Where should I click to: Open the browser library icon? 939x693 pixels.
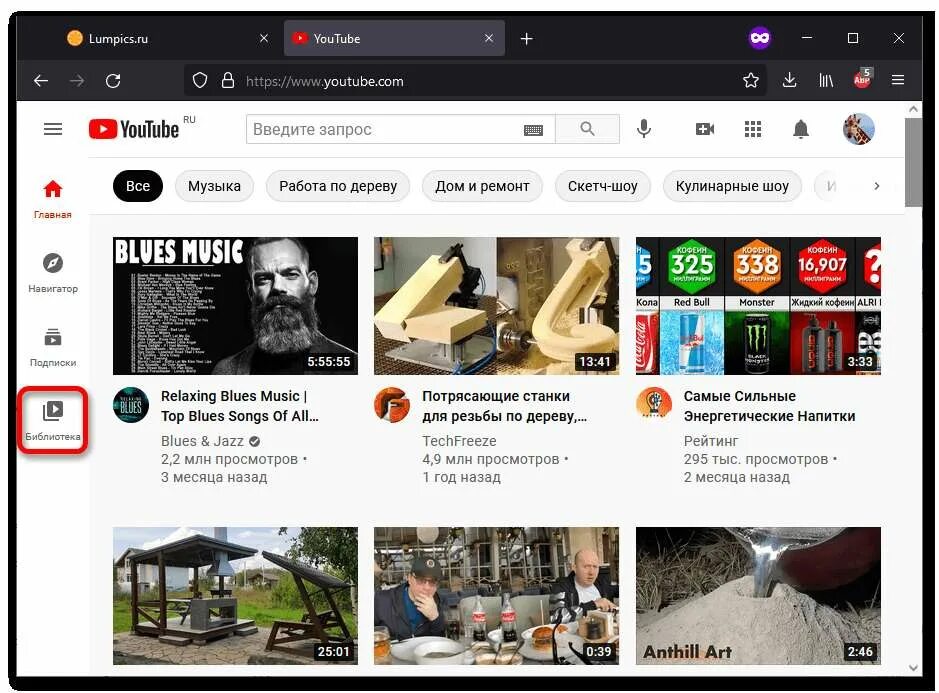[x=826, y=80]
